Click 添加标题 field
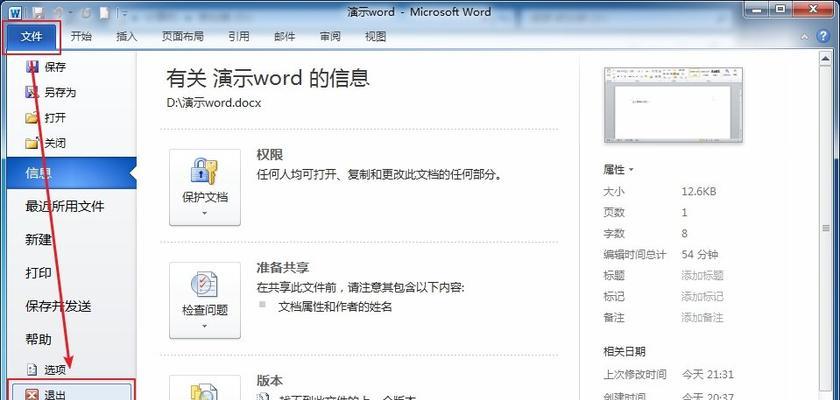The image size is (840, 400). [x=702, y=275]
